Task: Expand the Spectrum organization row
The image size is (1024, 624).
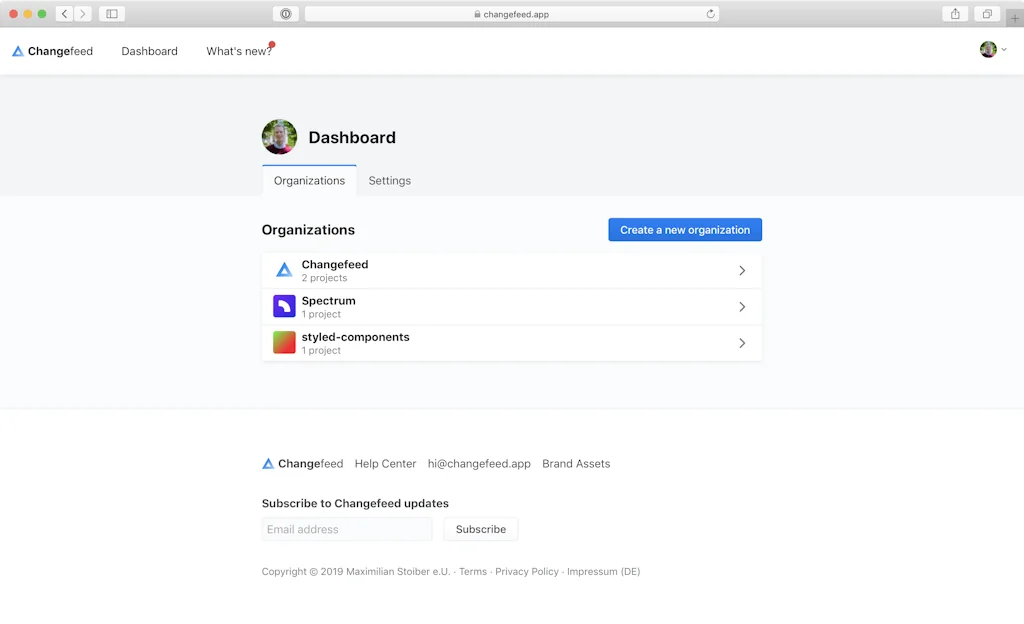Action: tap(742, 306)
